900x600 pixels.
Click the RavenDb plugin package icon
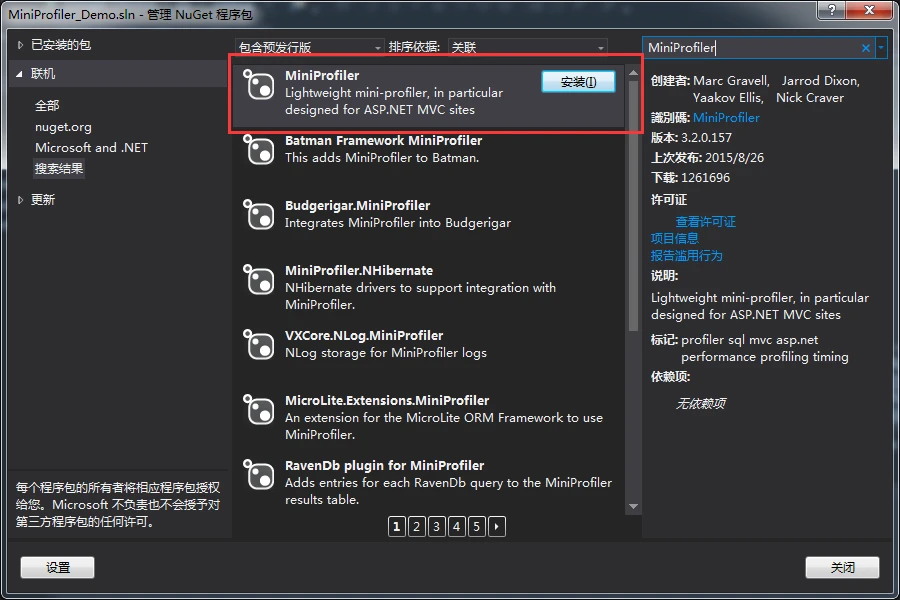coord(259,476)
